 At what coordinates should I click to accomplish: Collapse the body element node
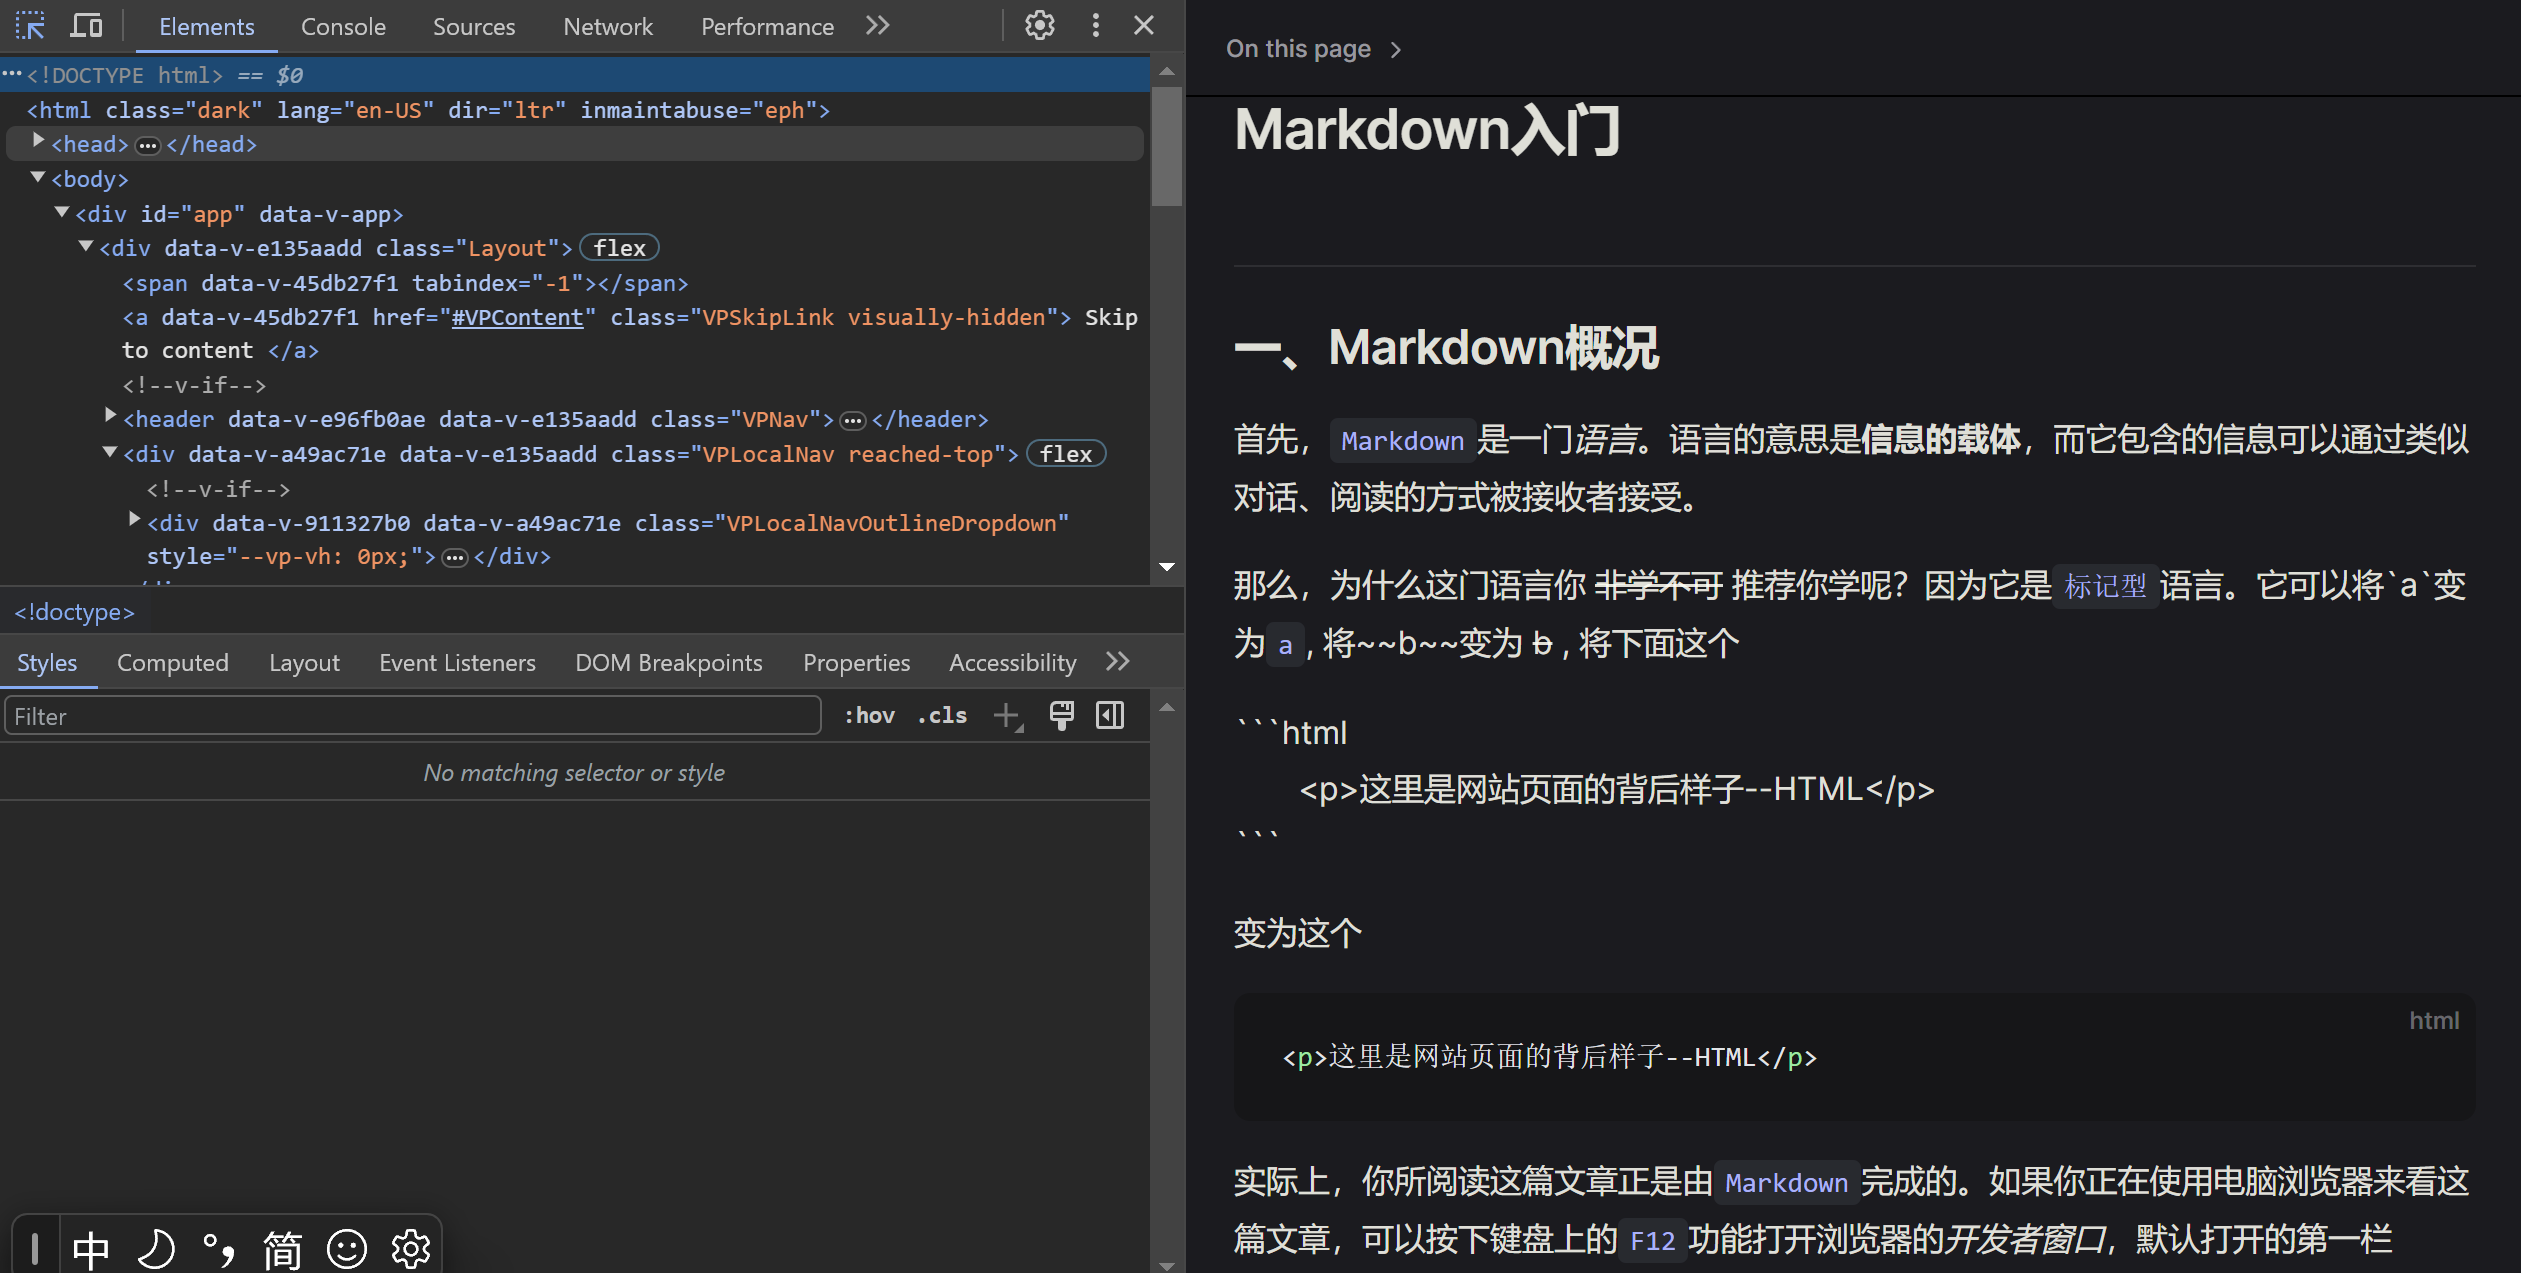pos(38,177)
